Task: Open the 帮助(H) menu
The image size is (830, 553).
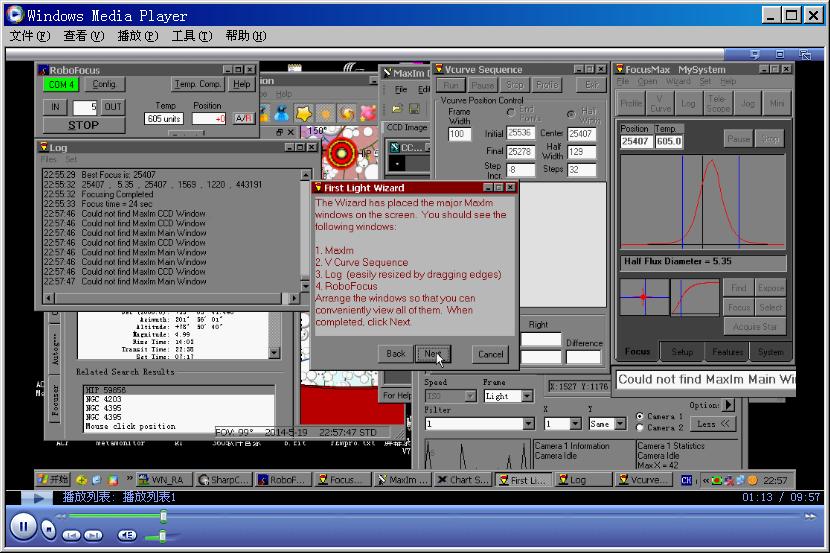Action: [246, 35]
